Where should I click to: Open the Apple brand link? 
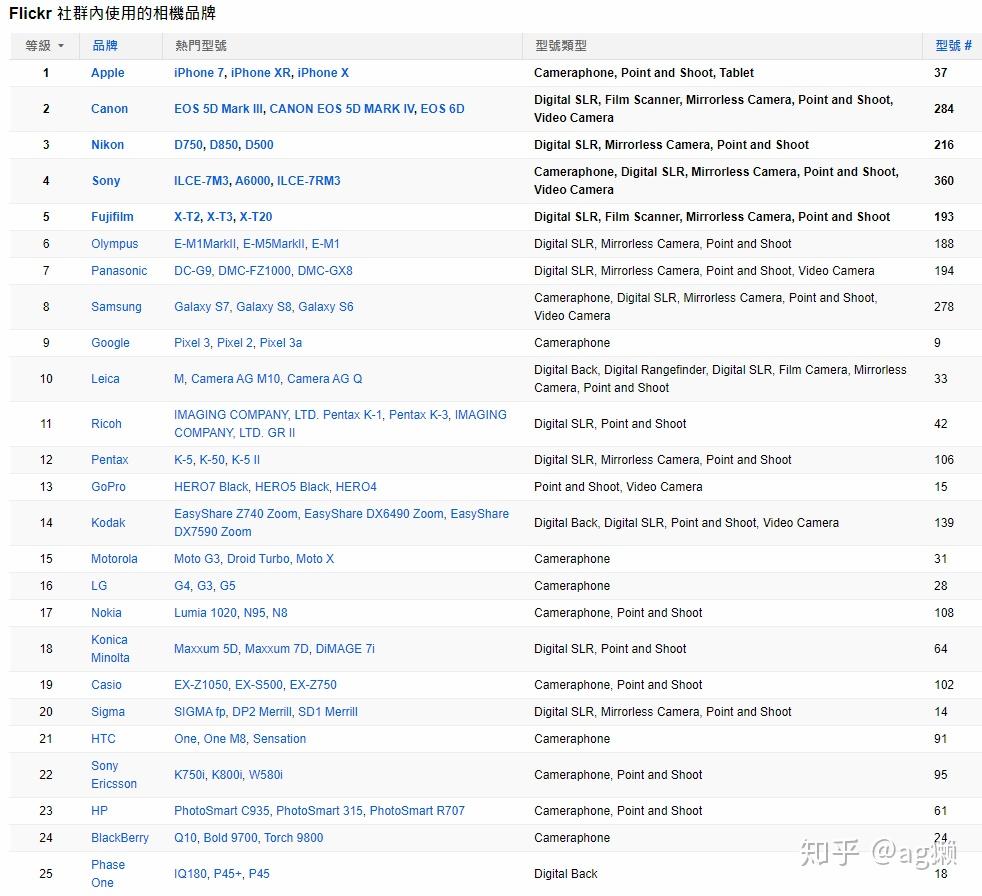click(108, 73)
